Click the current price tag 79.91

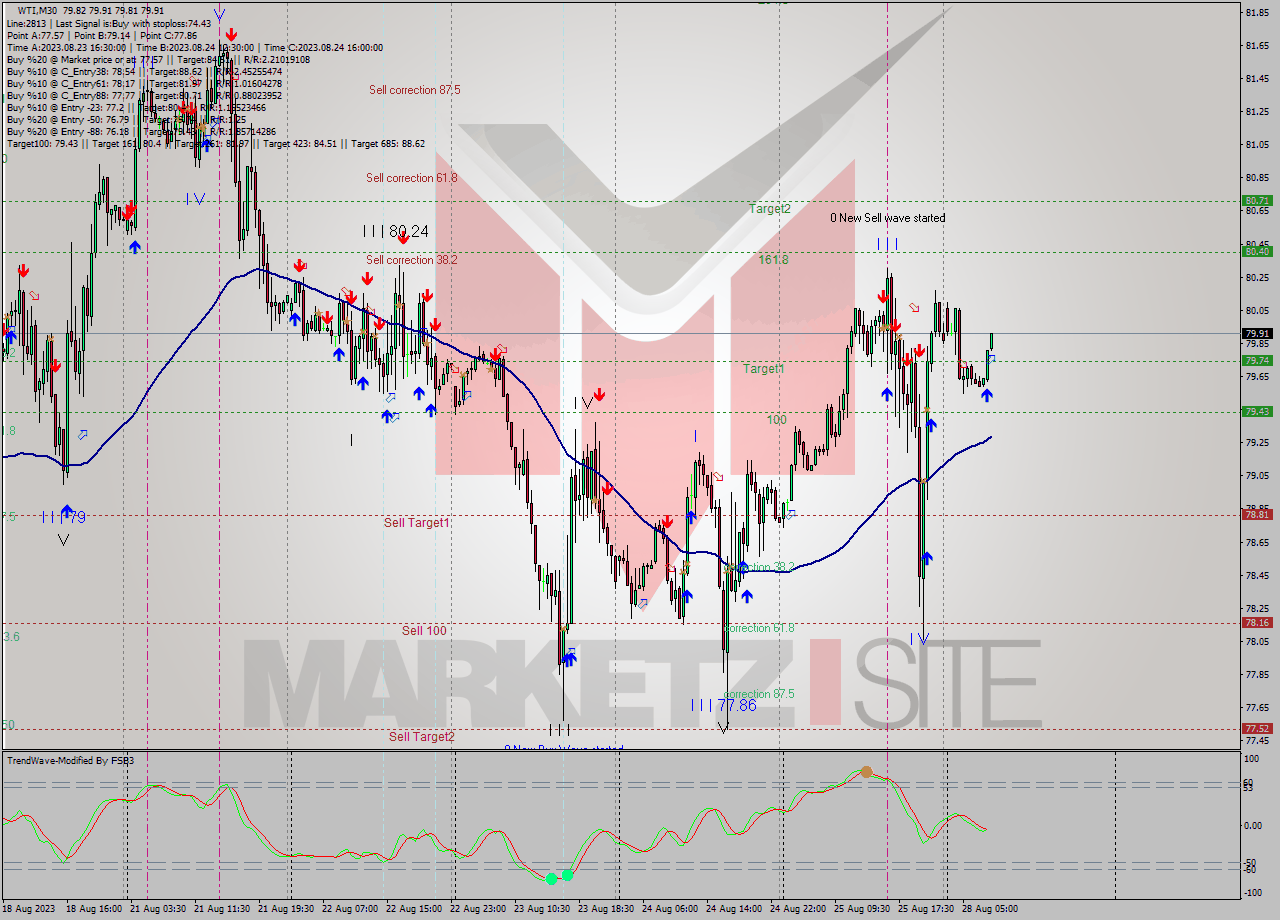[1257, 334]
